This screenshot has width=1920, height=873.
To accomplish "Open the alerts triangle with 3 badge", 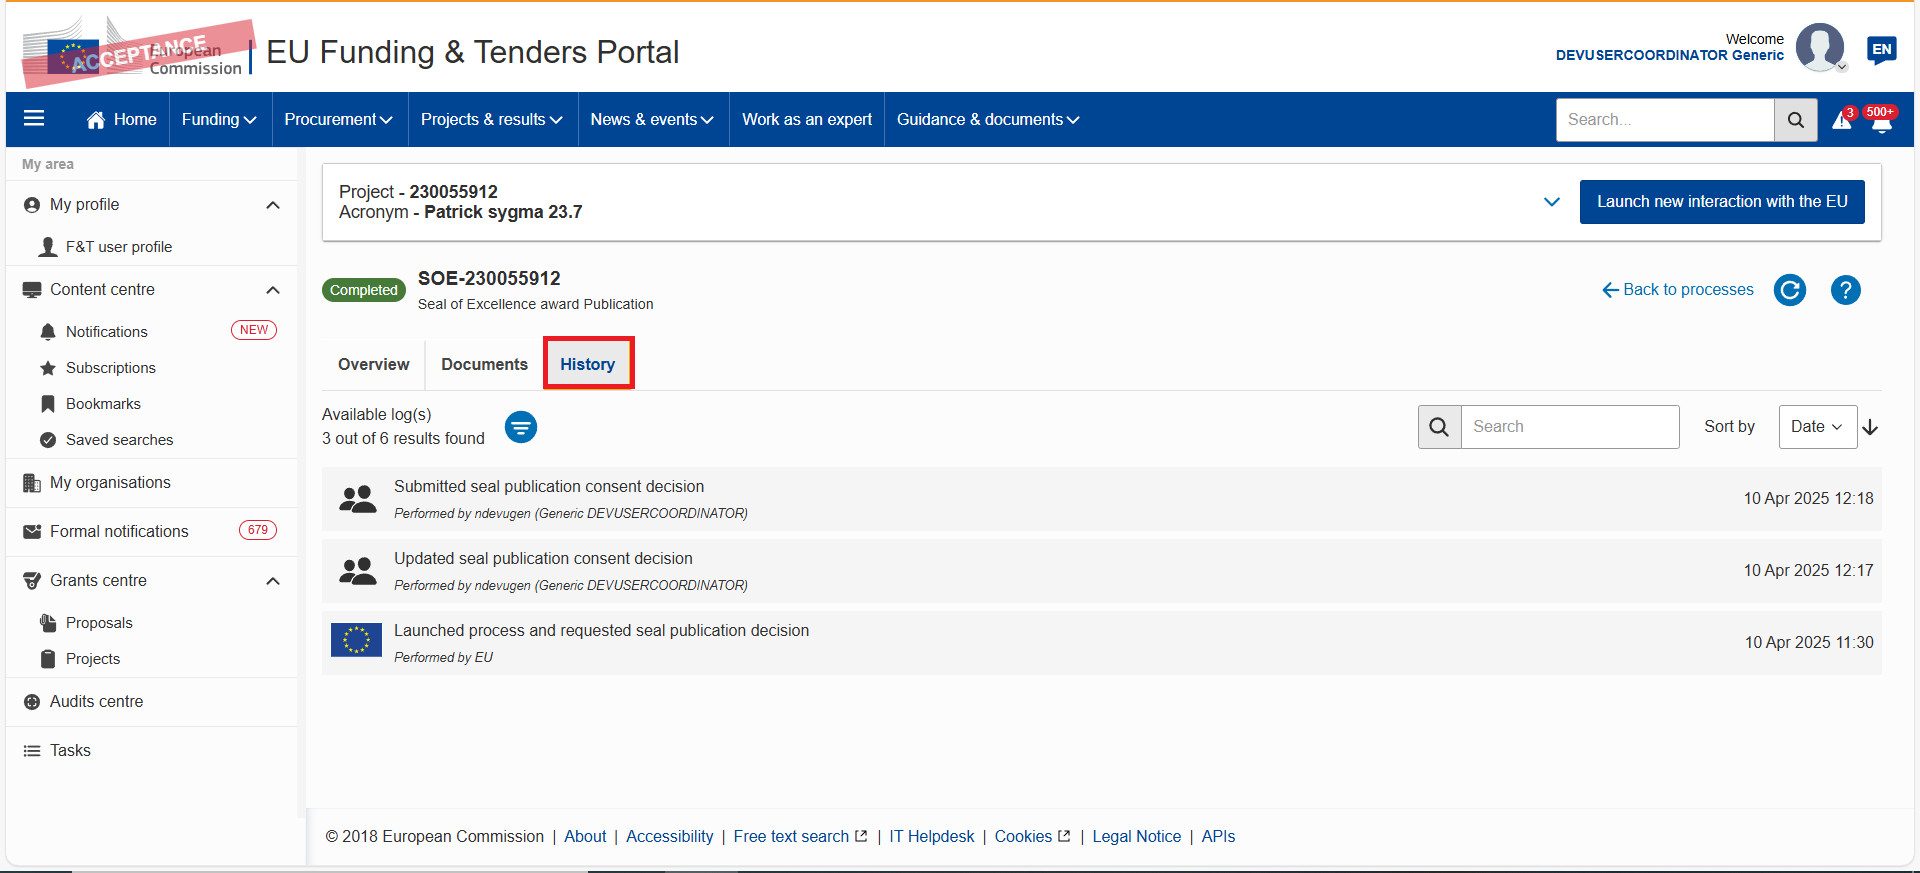I will tap(1842, 120).
